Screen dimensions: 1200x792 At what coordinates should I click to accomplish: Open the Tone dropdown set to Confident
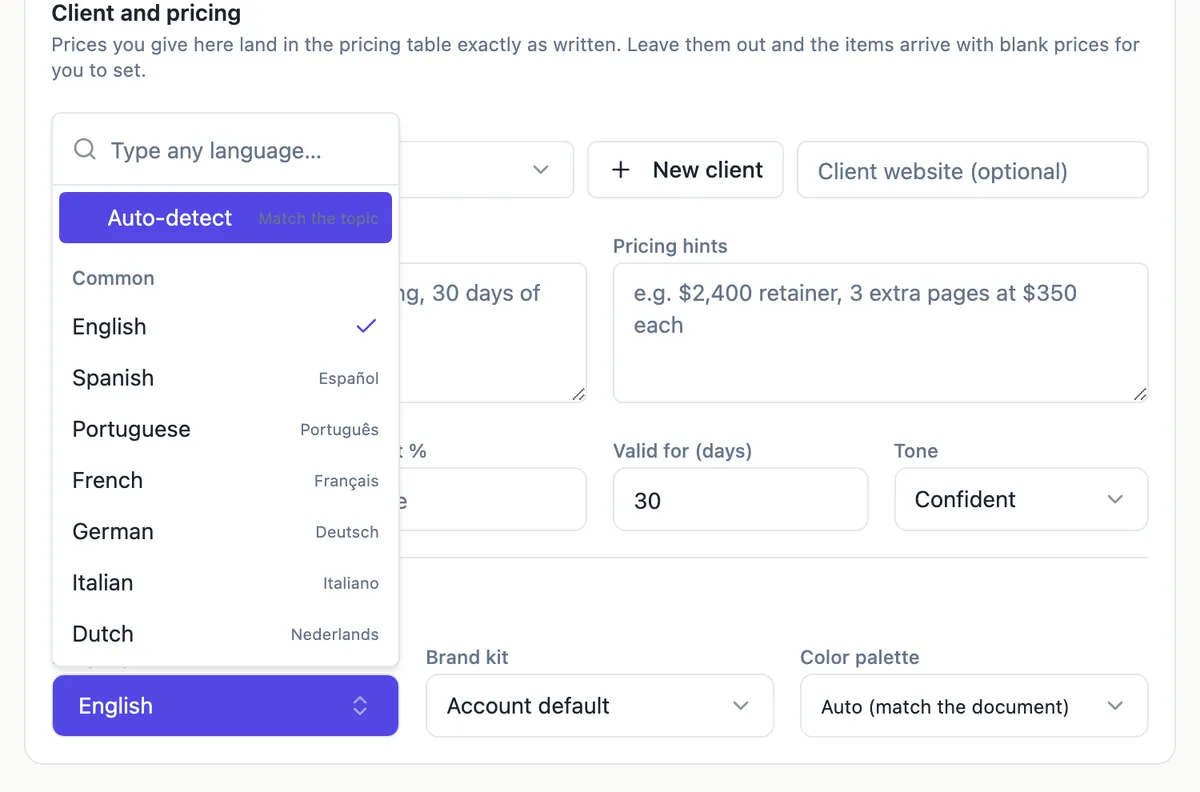click(1020, 499)
